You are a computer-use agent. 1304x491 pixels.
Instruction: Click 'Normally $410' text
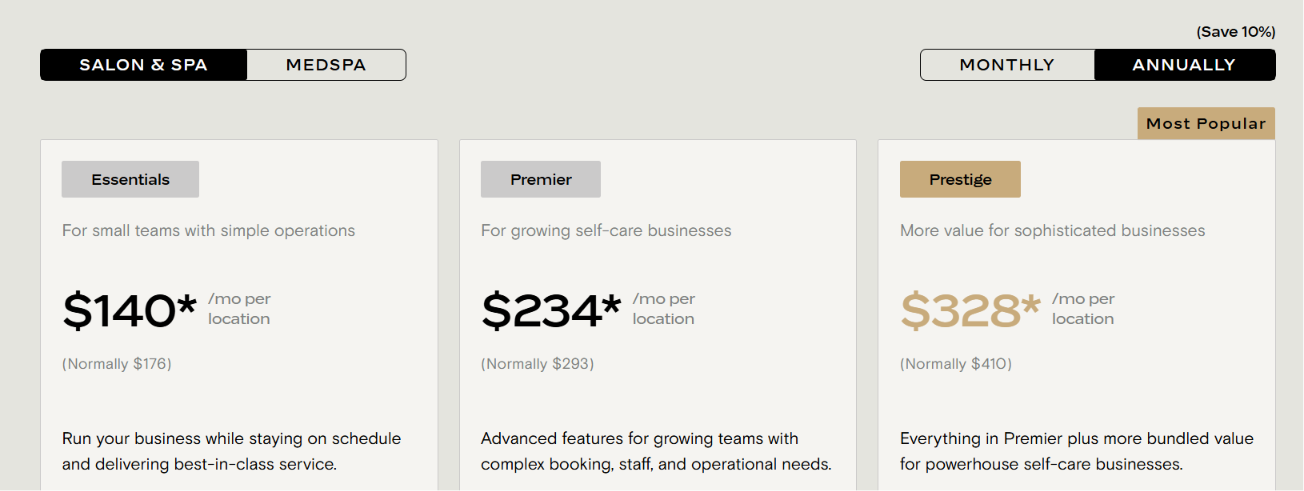(956, 364)
